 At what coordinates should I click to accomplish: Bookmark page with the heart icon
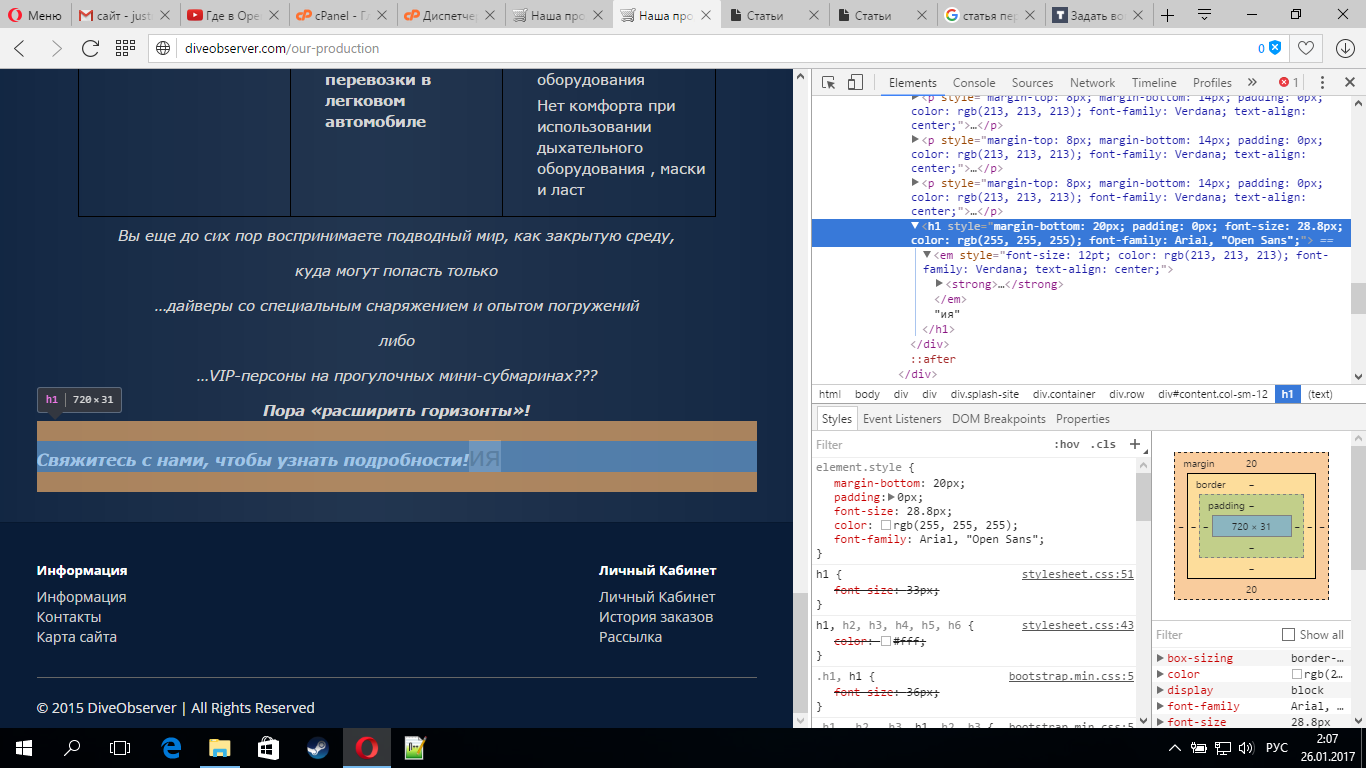pos(1306,48)
